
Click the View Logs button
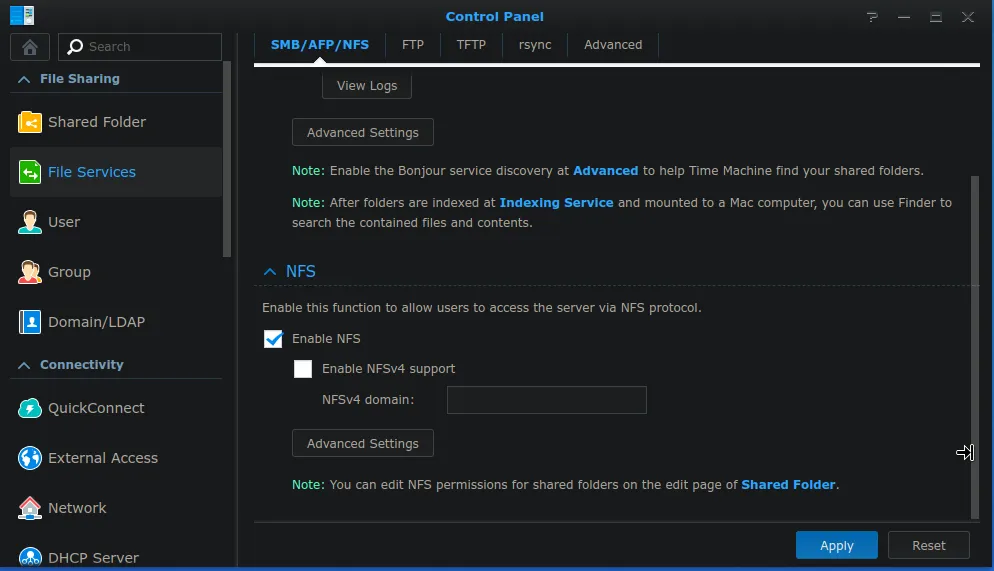[x=367, y=86]
